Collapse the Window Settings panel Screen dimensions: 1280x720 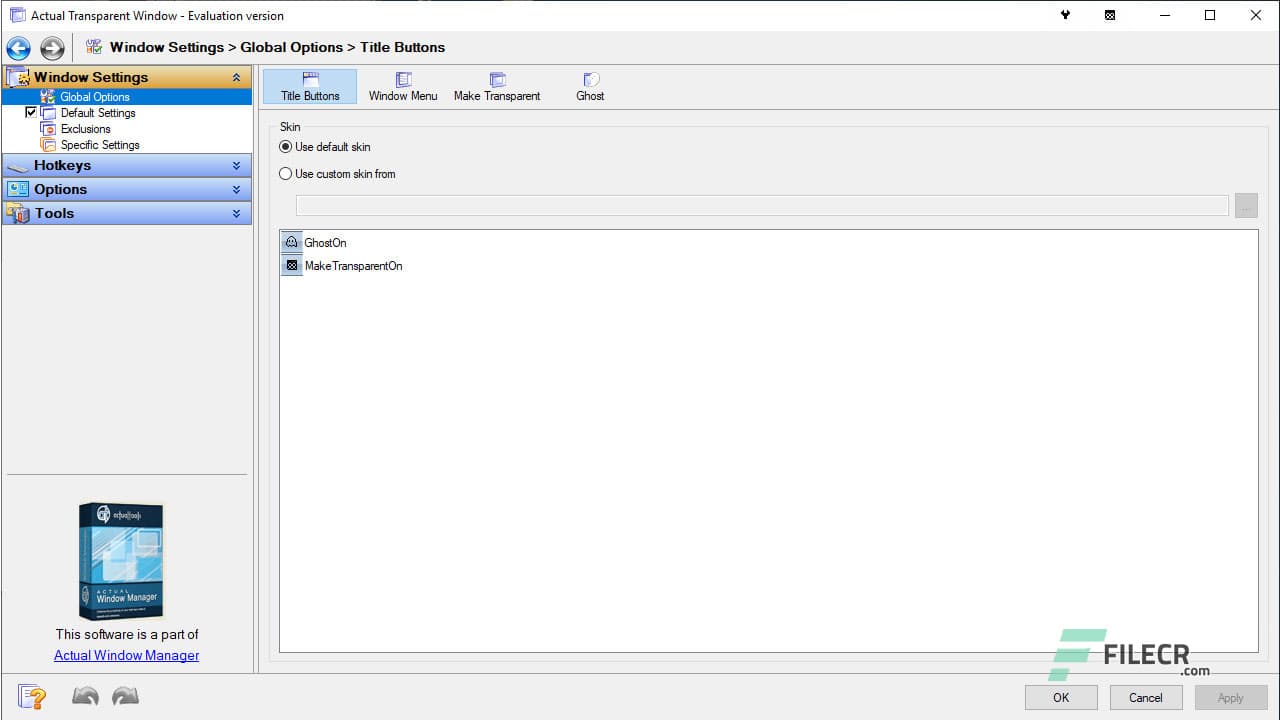click(237, 77)
